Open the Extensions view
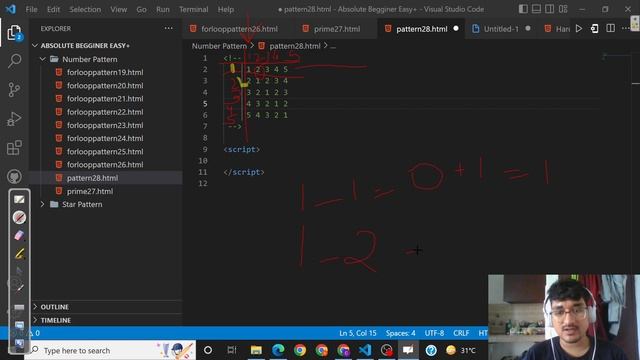The image size is (640, 360). click(x=14, y=148)
